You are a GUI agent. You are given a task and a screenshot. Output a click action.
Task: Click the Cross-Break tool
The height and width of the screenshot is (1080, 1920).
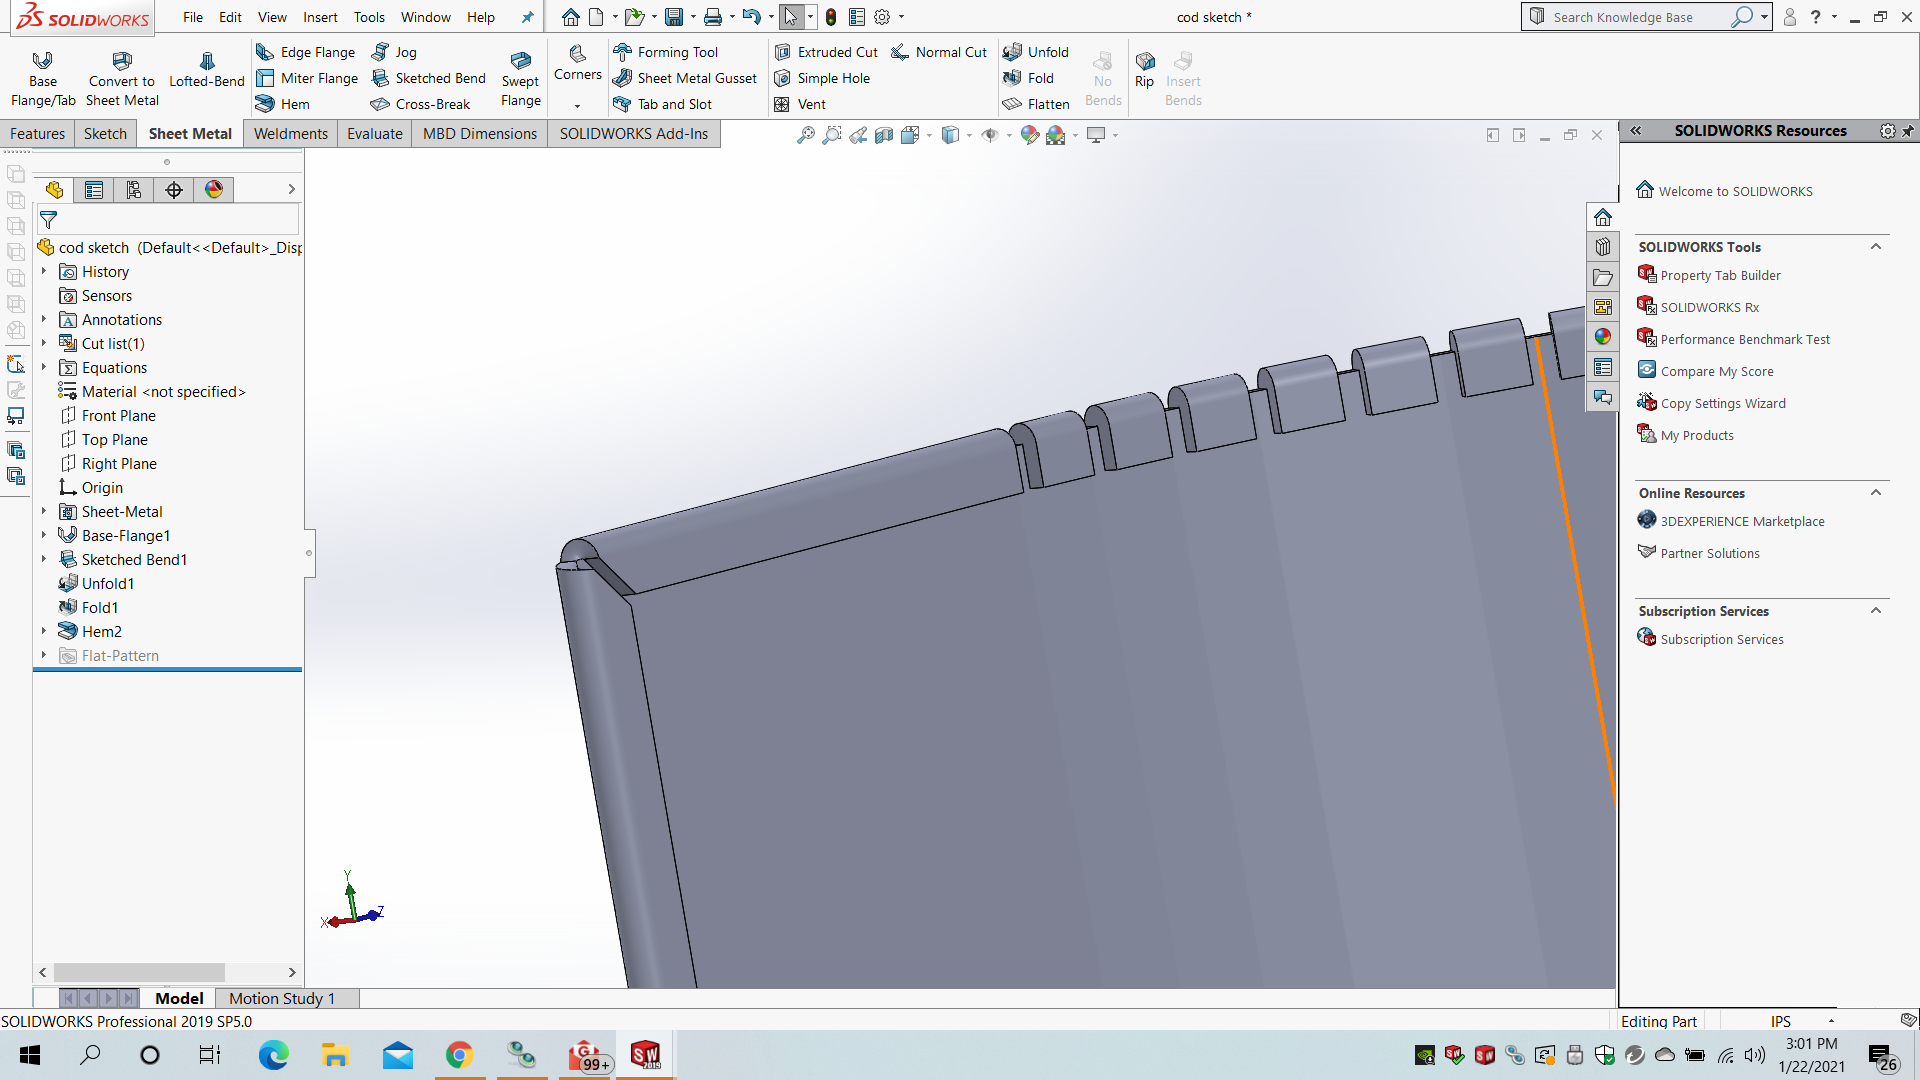point(420,104)
